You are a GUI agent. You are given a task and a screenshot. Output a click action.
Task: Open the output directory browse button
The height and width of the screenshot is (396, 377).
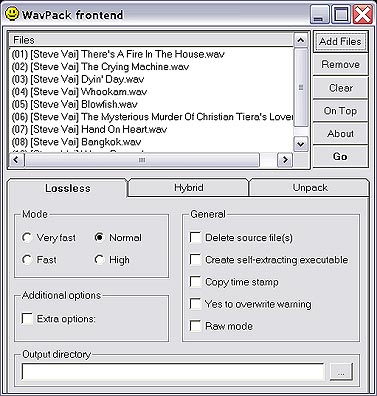(x=341, y=372)
